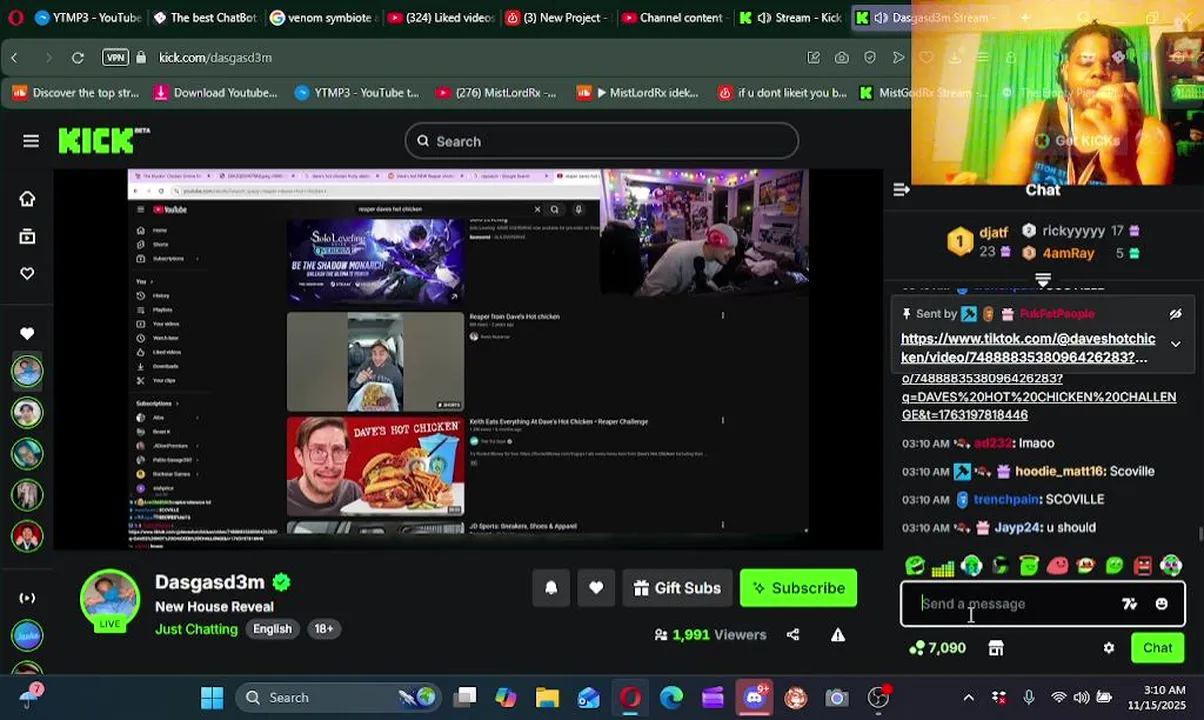The width and height of the screenshot is (1204, 720).
Task: Open the Just Chatting category link
Action: pyautogui.click(x=196, y=629)
